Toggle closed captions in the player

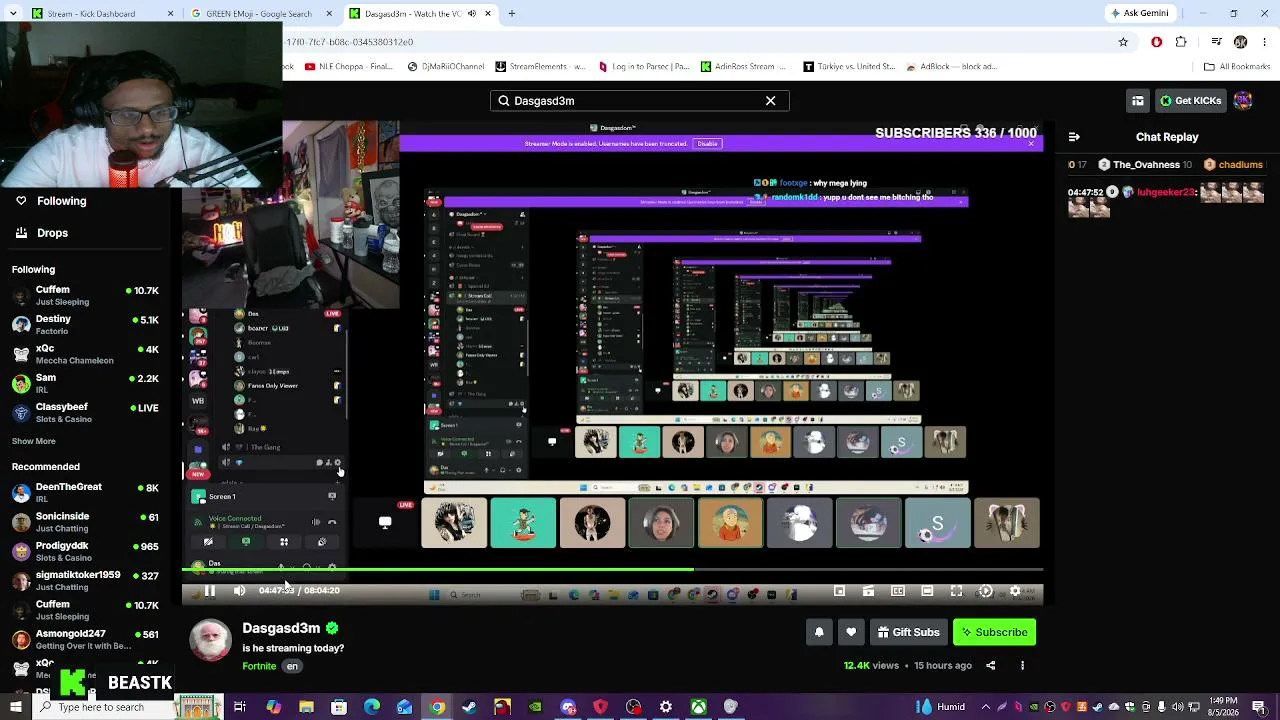(x=898, y=591)
